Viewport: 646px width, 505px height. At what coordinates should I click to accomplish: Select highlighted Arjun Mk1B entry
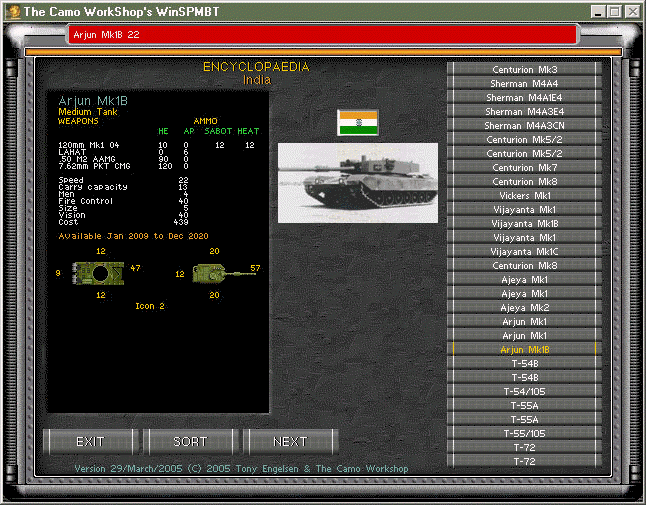[524, 350]
